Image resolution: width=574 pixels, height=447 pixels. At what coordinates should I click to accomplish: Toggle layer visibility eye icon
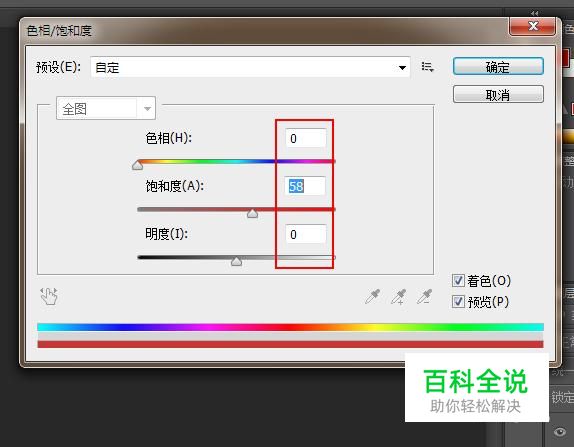pos(560,432)
